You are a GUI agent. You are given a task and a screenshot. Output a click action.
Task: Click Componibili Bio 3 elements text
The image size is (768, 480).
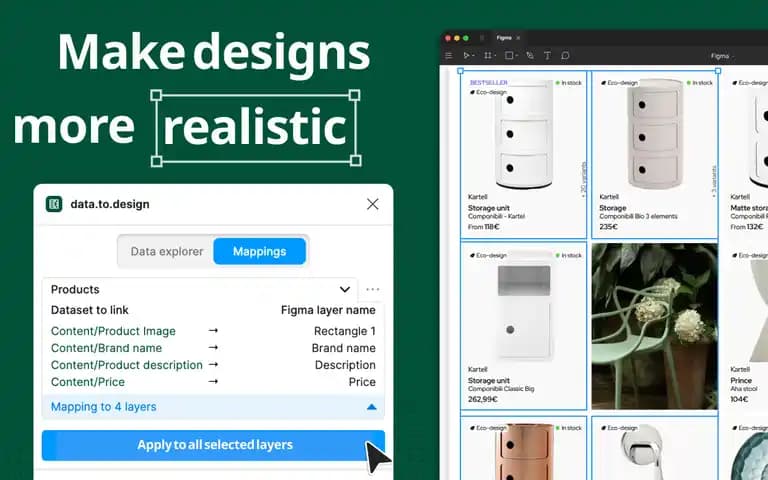pos(638,216)
